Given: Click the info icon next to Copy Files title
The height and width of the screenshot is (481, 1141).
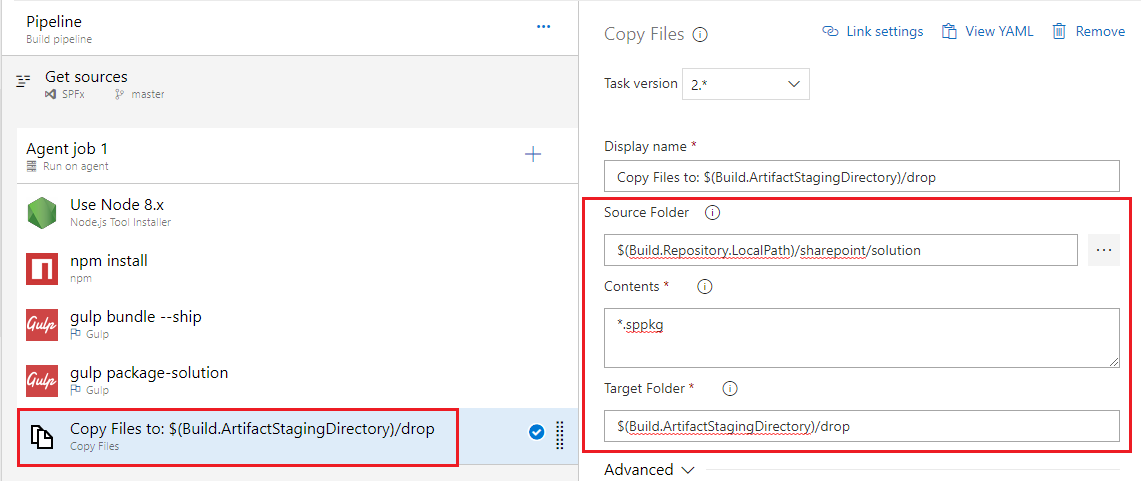Looking at the screenshot, I should point(700,34).
